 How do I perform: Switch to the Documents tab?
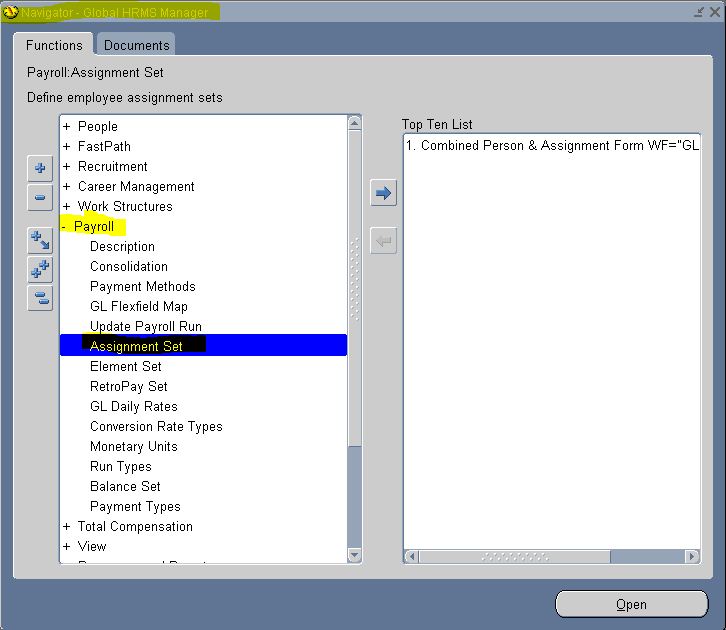coord(137,45)
